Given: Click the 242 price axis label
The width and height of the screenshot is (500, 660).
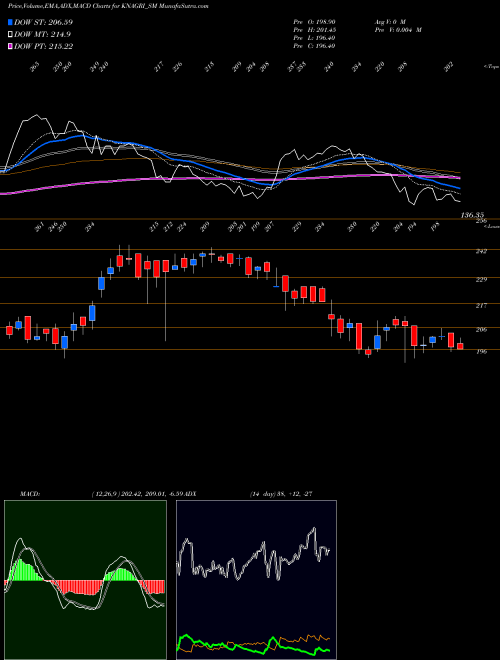Looking at the screenshot, I should pos(481,251).
